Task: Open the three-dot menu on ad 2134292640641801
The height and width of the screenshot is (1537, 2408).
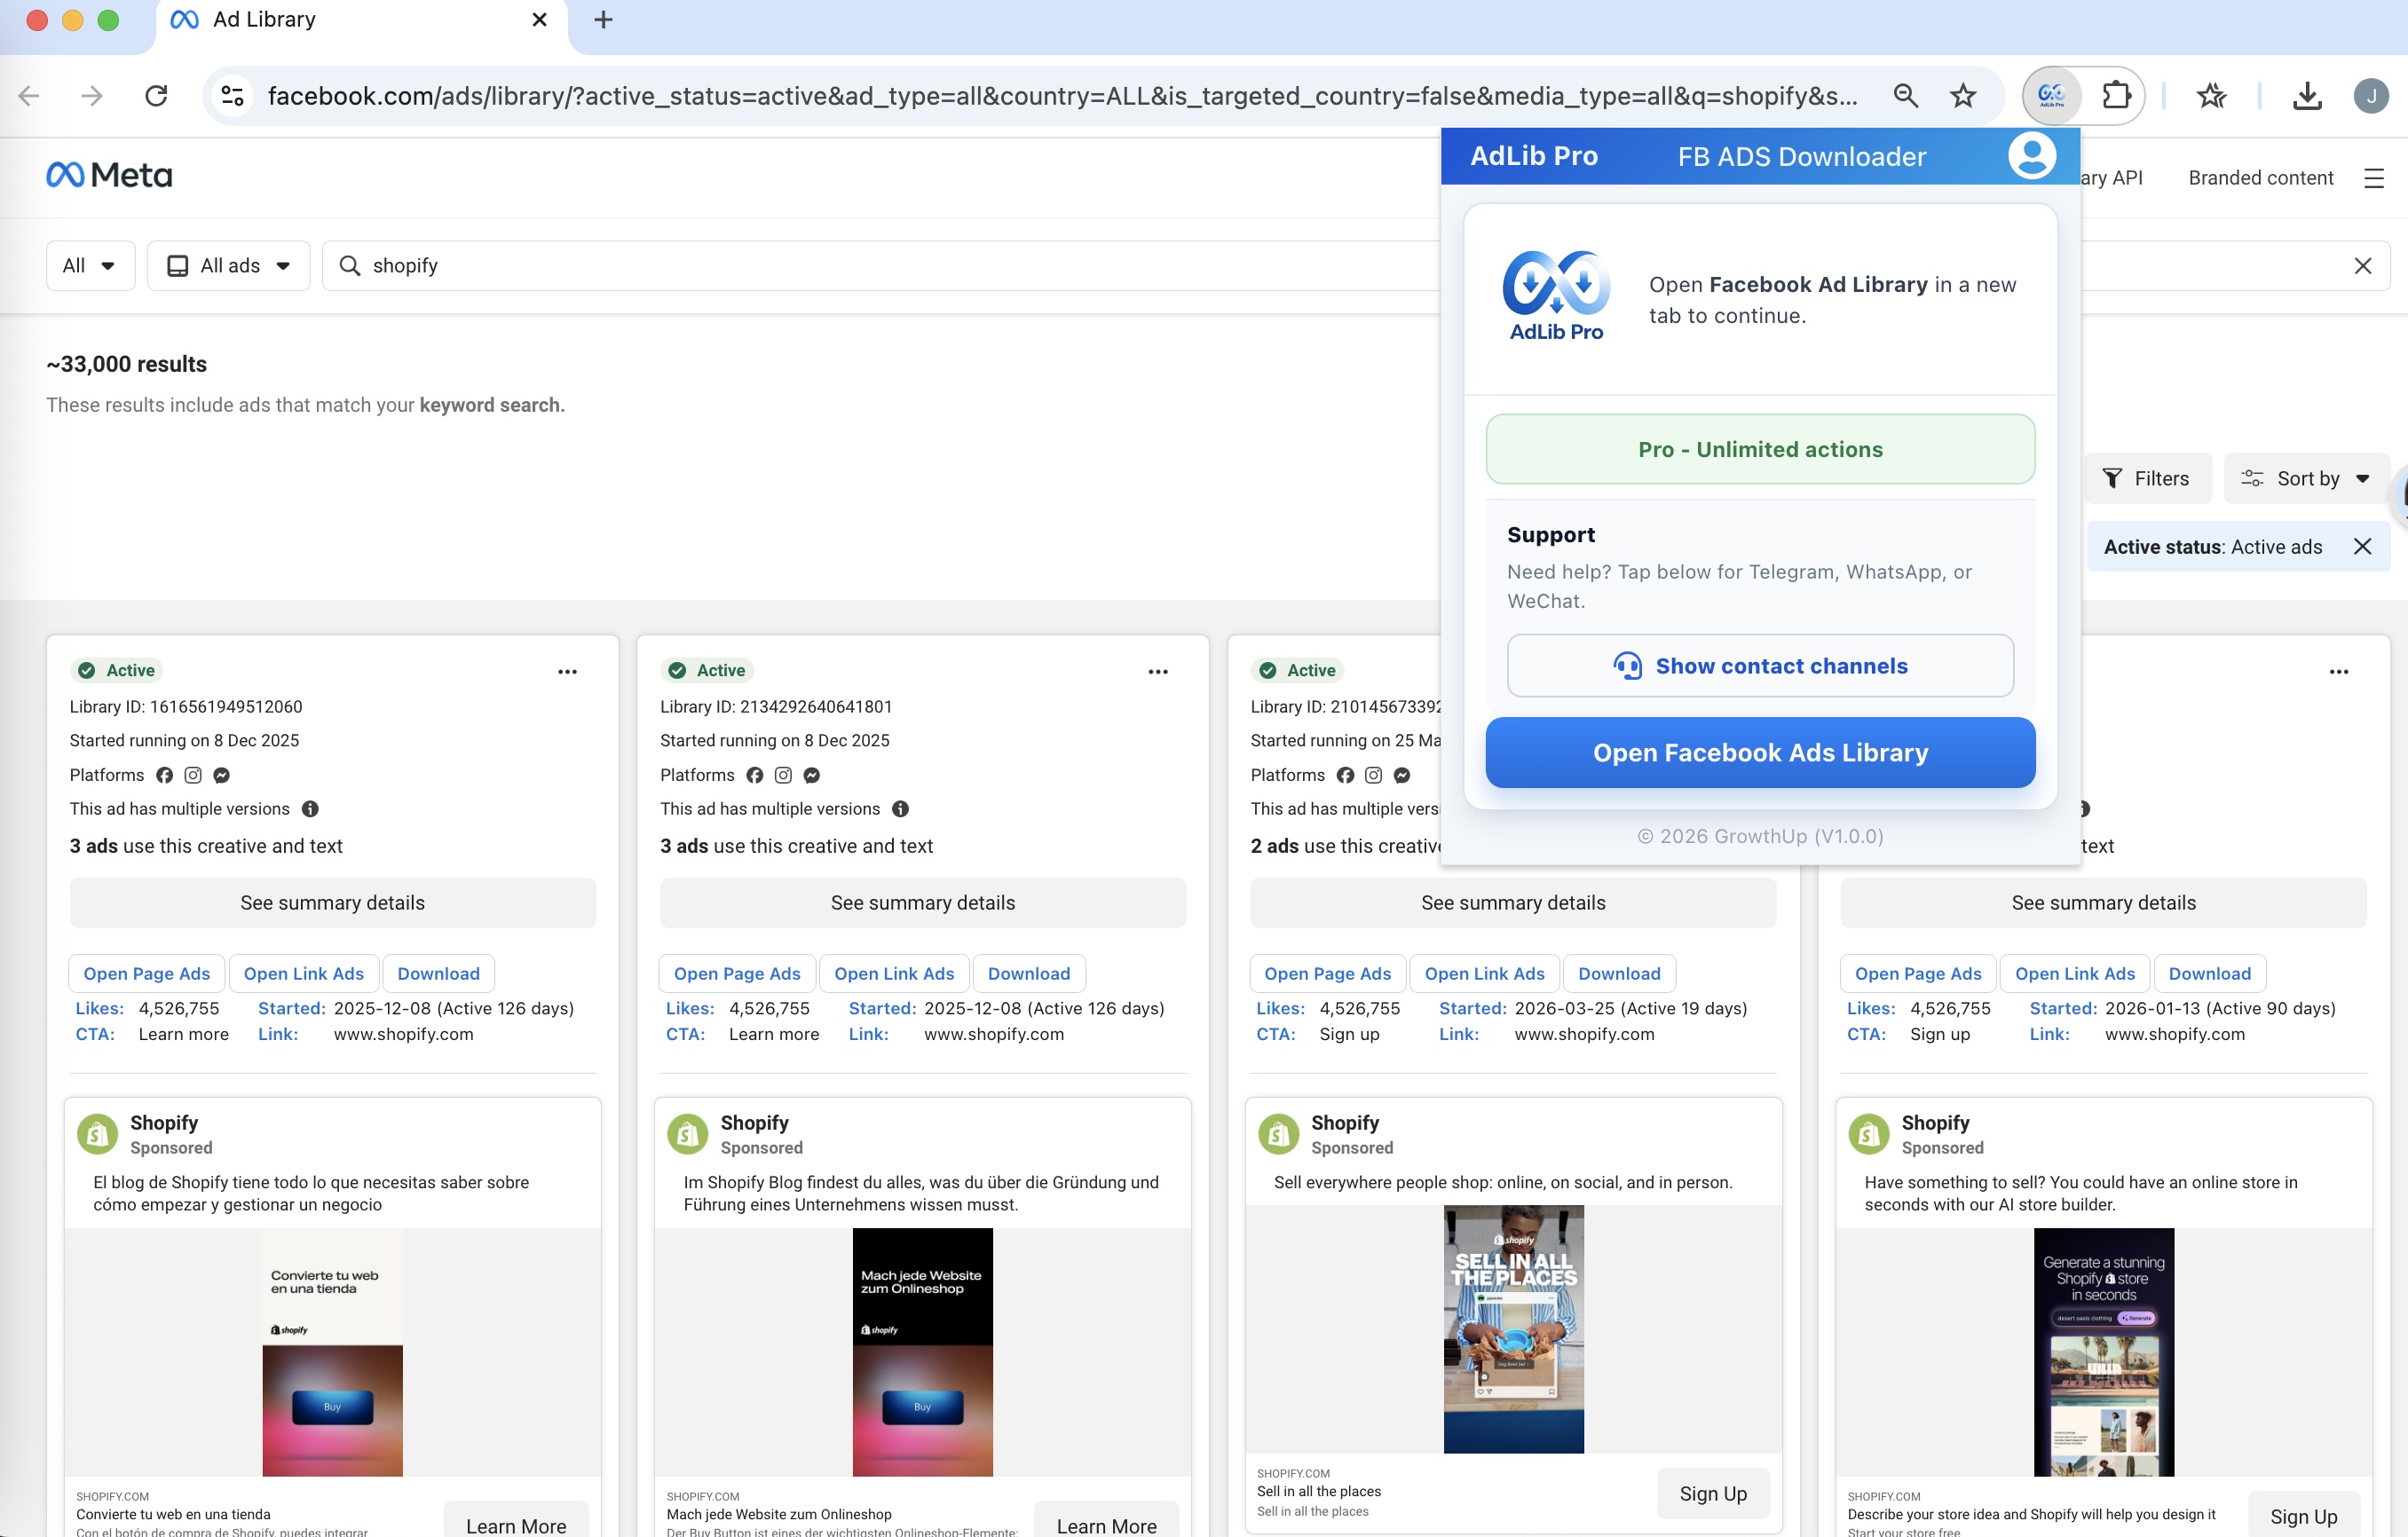Action: (x=1158, y=672)
